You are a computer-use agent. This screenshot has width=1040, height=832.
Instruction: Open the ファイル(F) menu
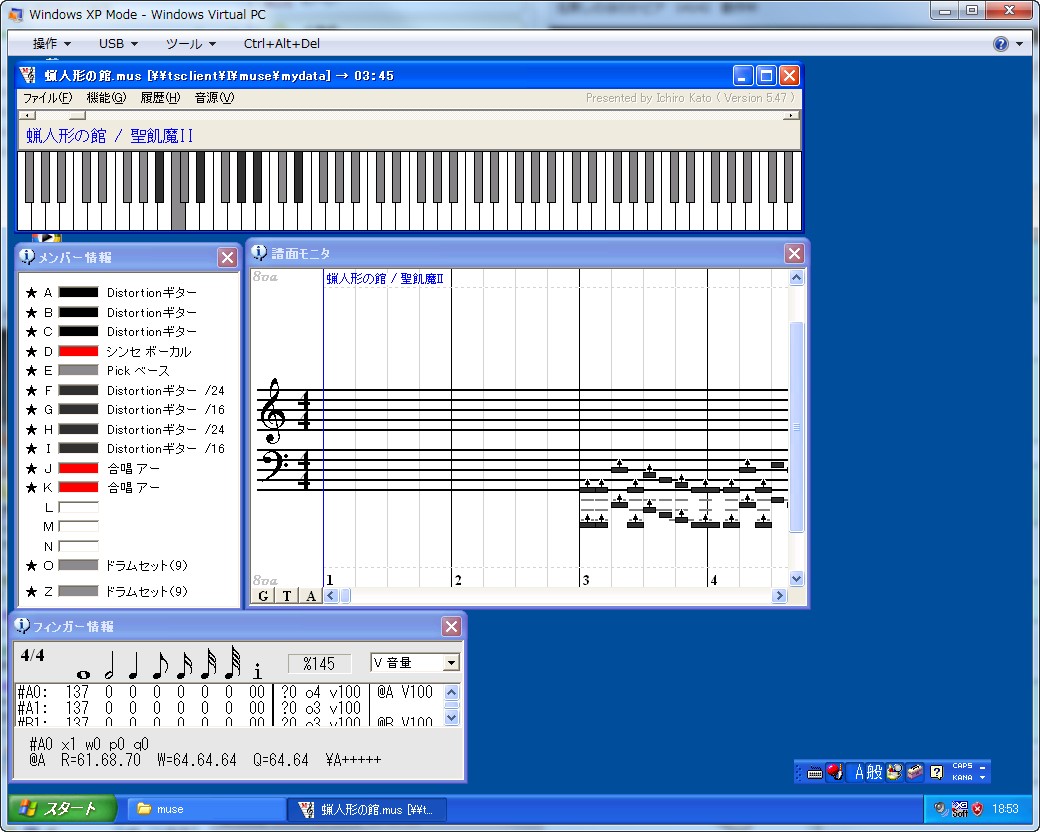click(47, 98)
